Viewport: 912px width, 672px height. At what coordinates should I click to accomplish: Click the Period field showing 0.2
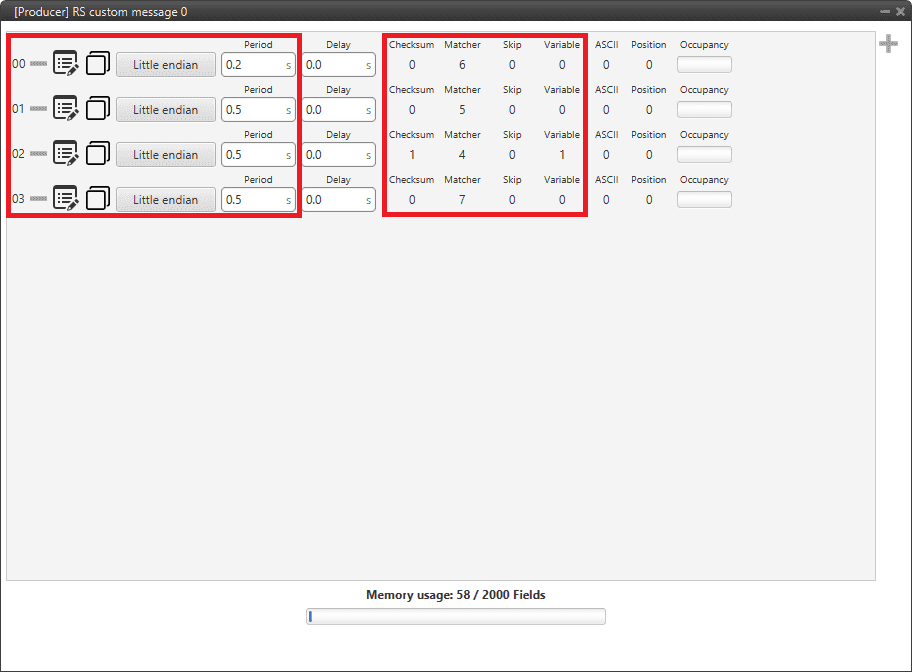click(x=252, y=65)
